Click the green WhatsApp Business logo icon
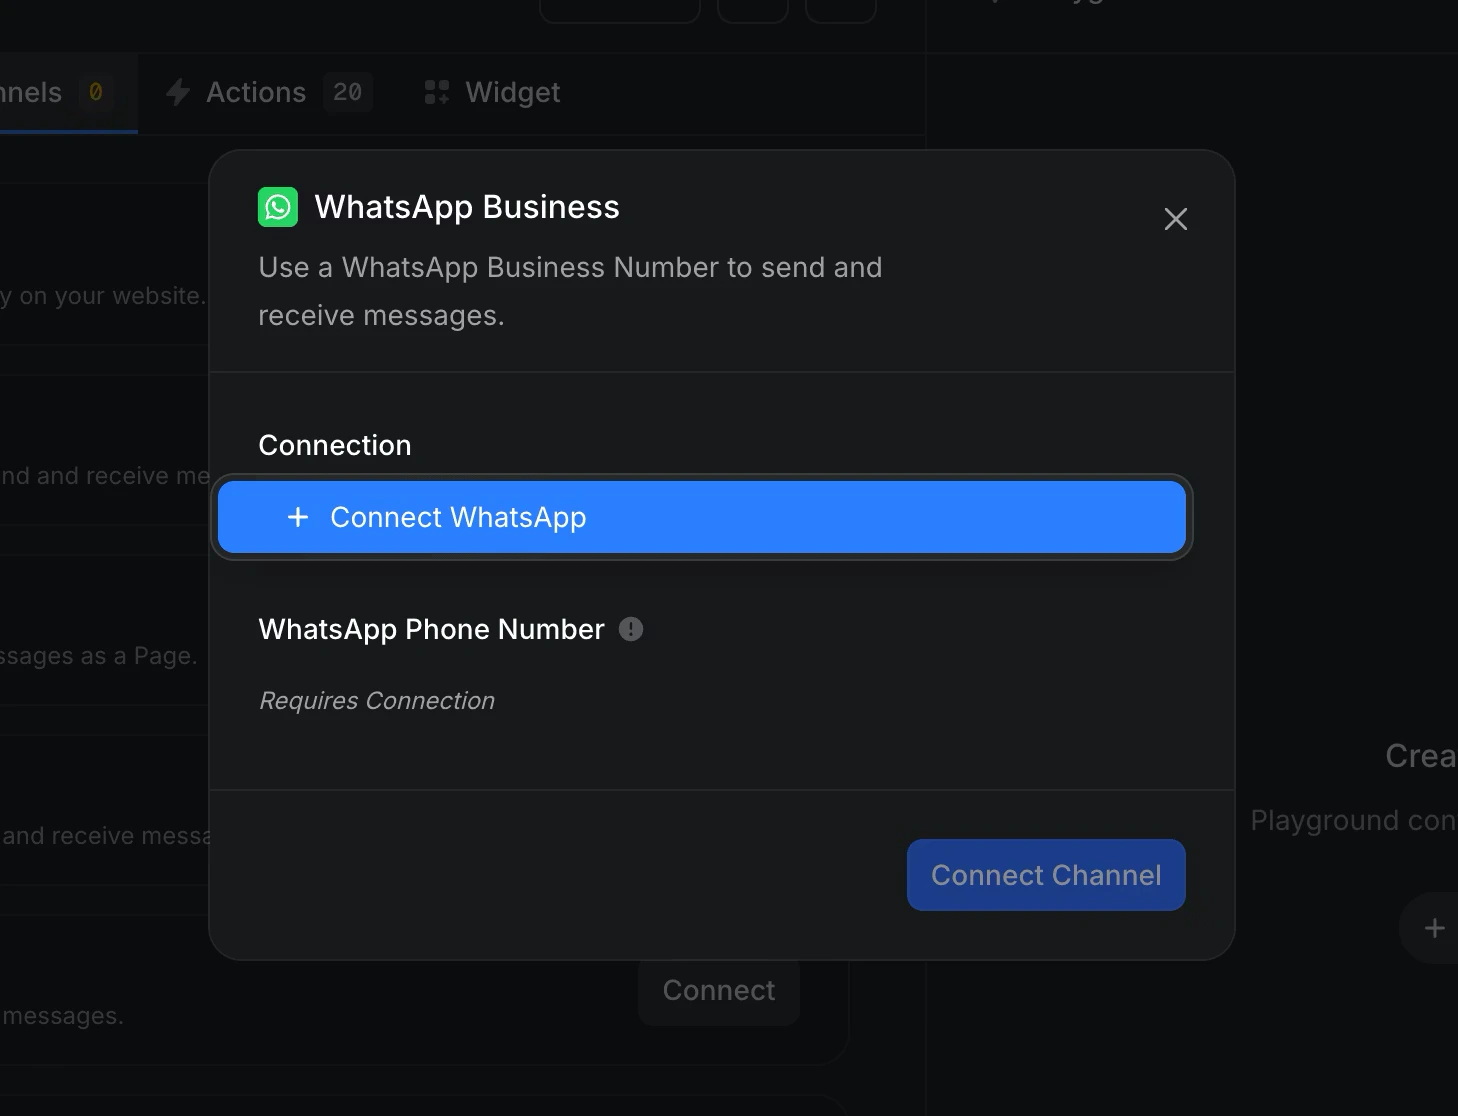 coord(278,207)
